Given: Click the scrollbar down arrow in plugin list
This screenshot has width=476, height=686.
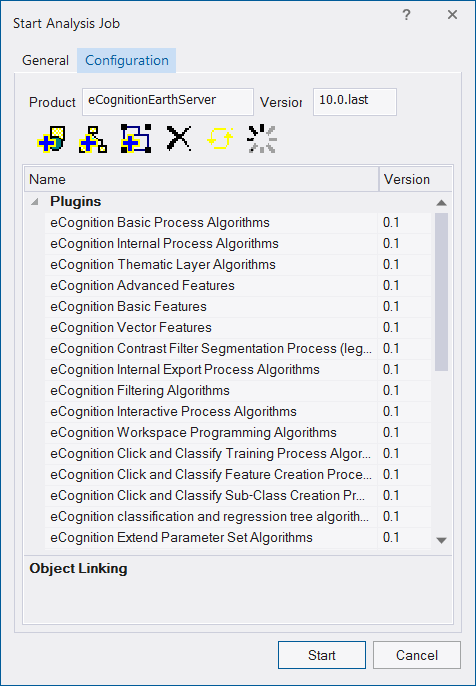Looking at the screenshot, I should click(x=441, y=541).
